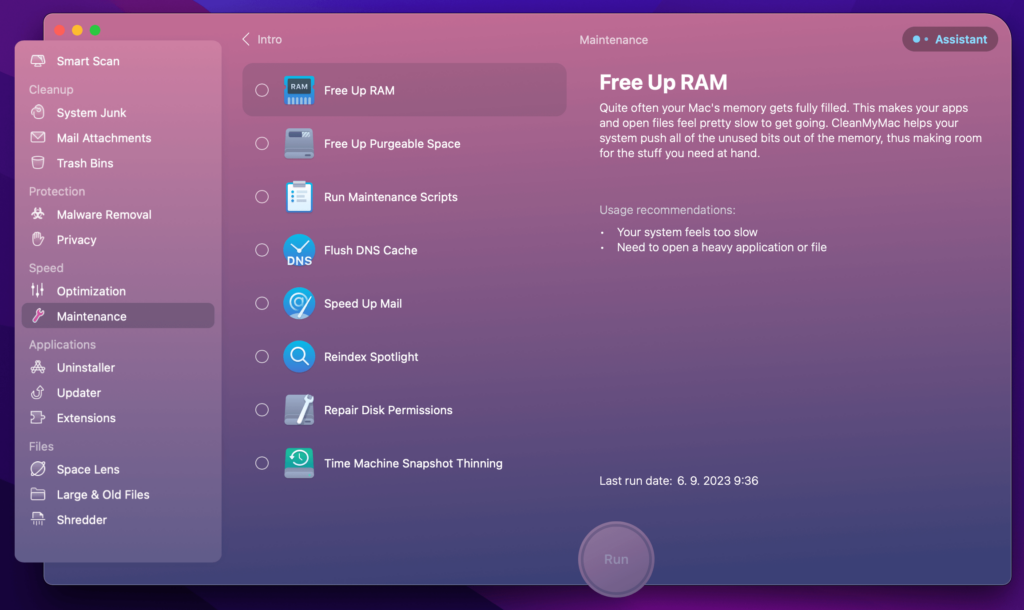Select the Speed Up Mail radio button
Screen dimensions: 1024x610
262,303
